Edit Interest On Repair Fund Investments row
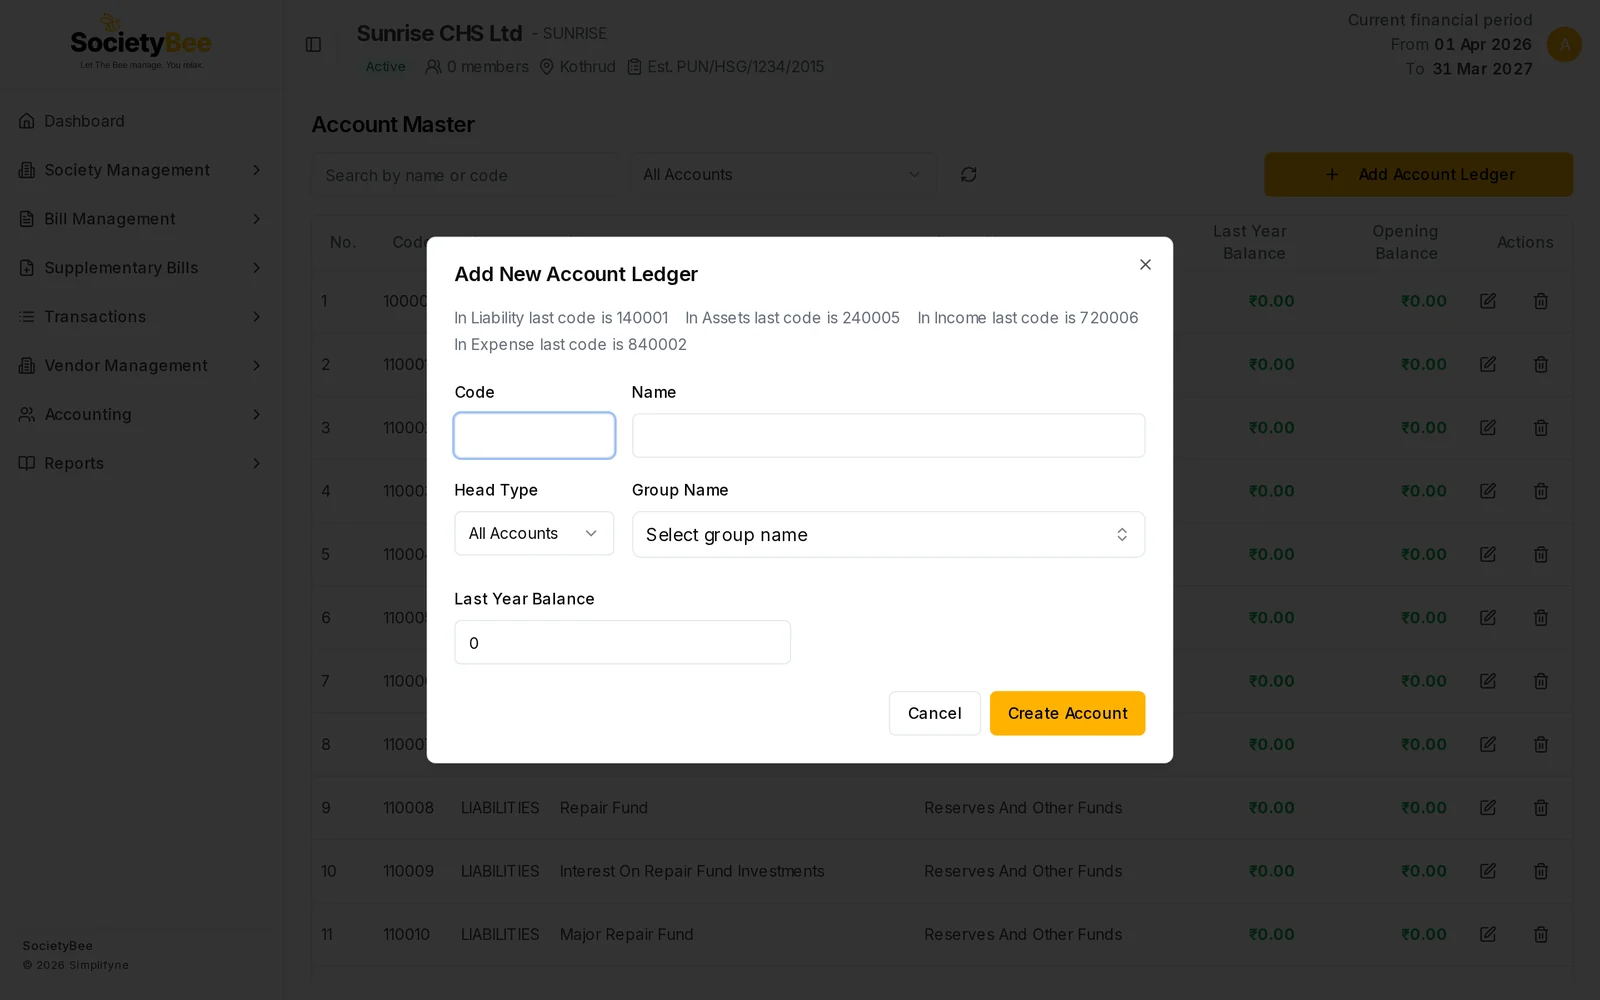Image resolution: width=1600 pixels, height=1000 pixels. tap(1488, 871)
